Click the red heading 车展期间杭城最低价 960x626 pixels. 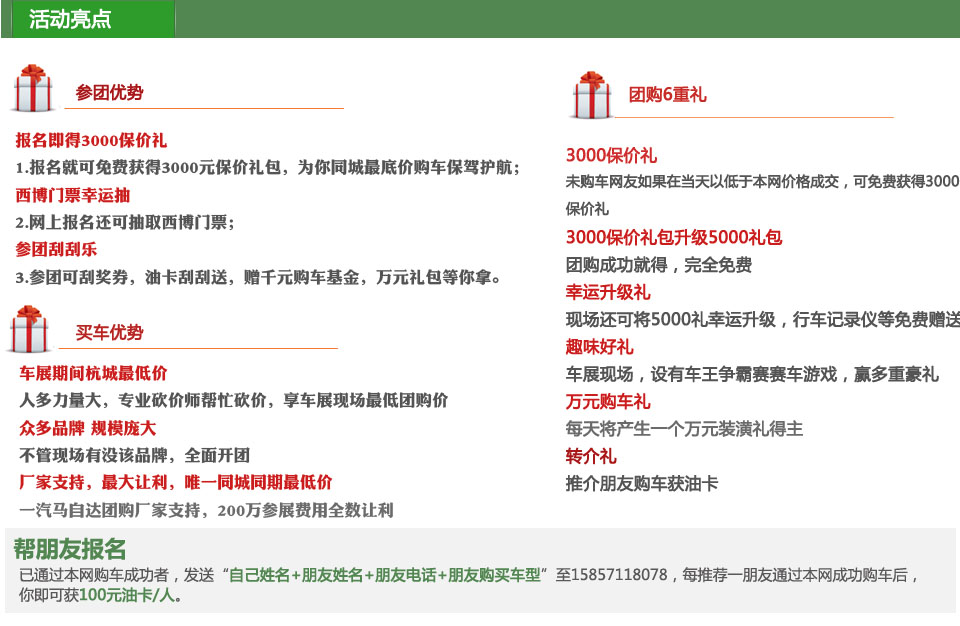93,373
